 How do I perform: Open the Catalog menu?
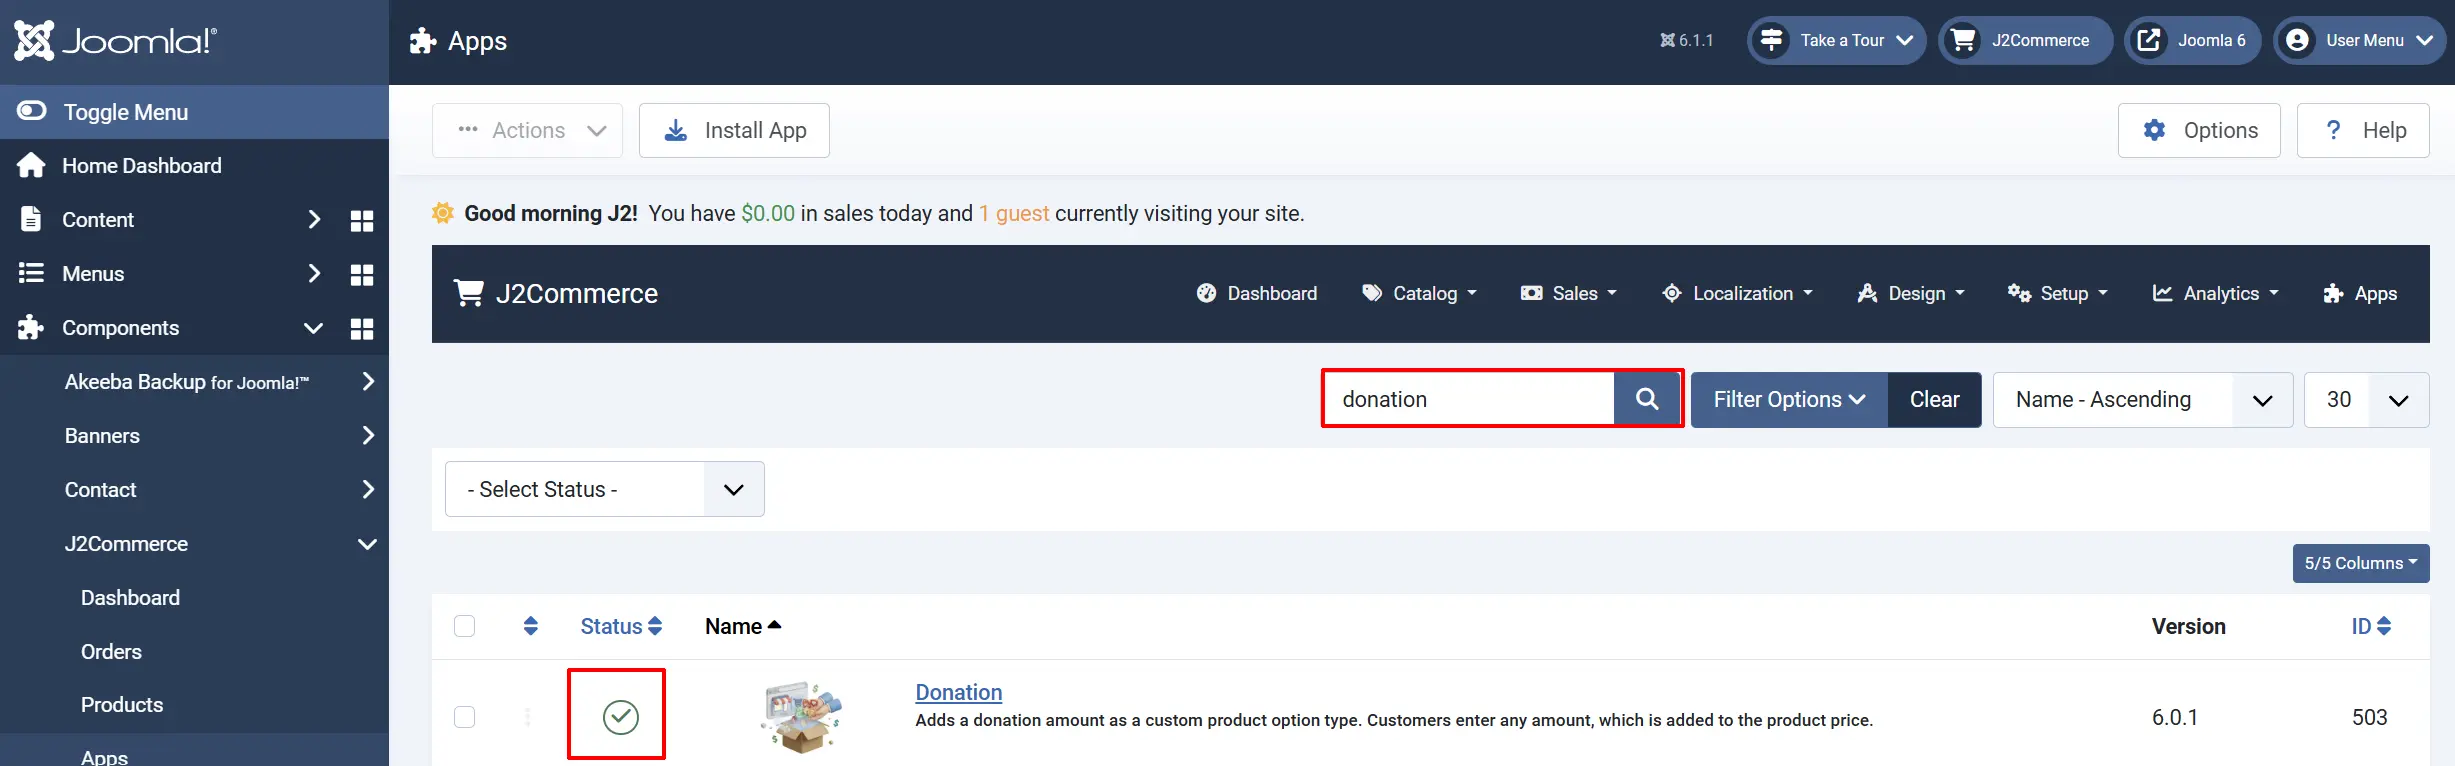pos(1419,293)
